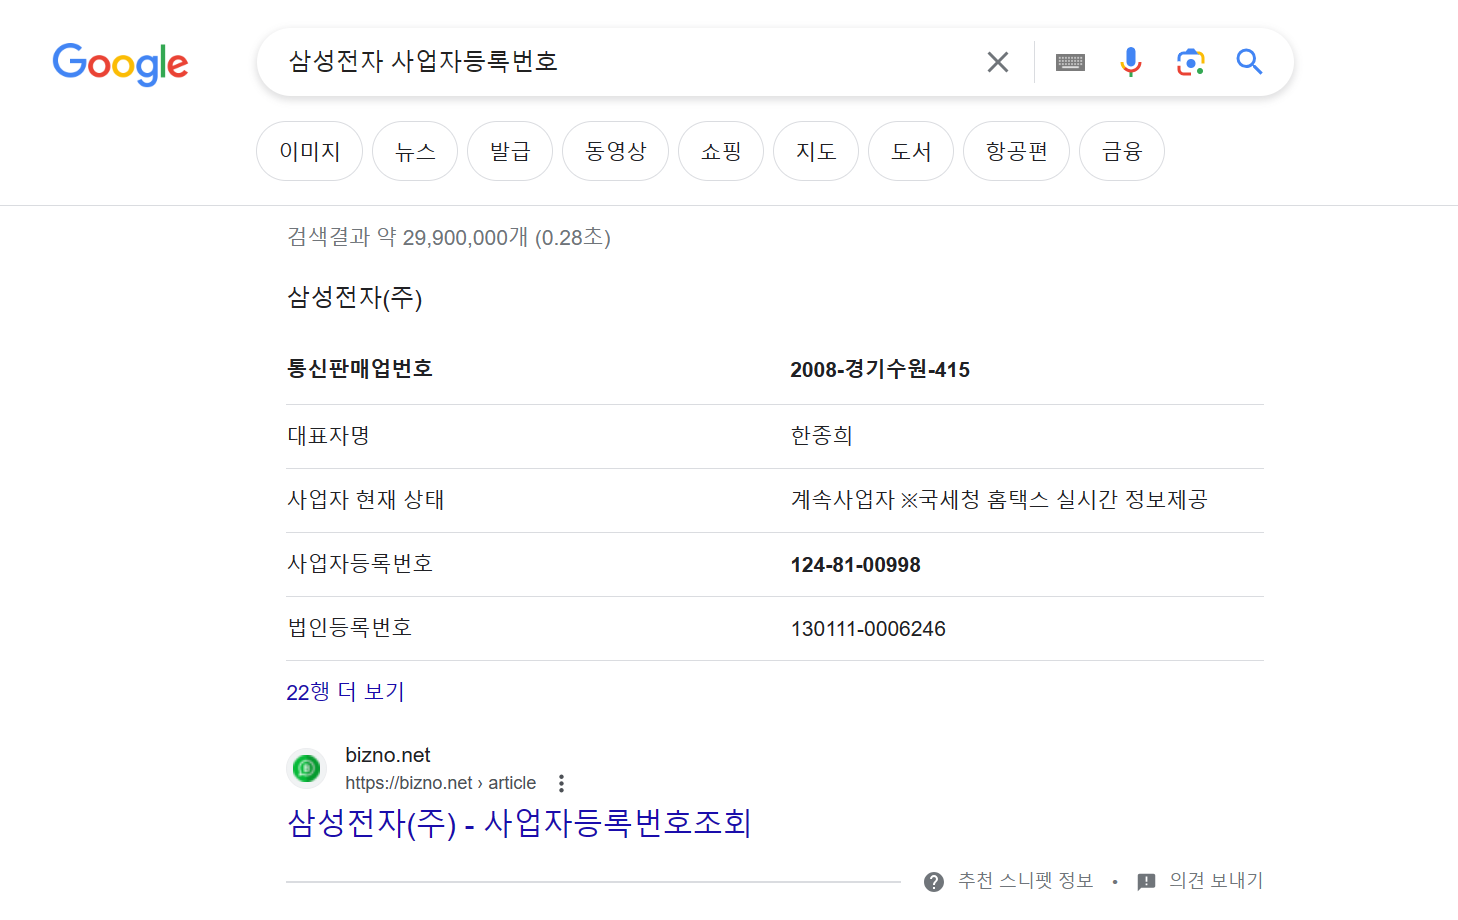Open the on-screen keyboard input tool

coord(1070,62)
